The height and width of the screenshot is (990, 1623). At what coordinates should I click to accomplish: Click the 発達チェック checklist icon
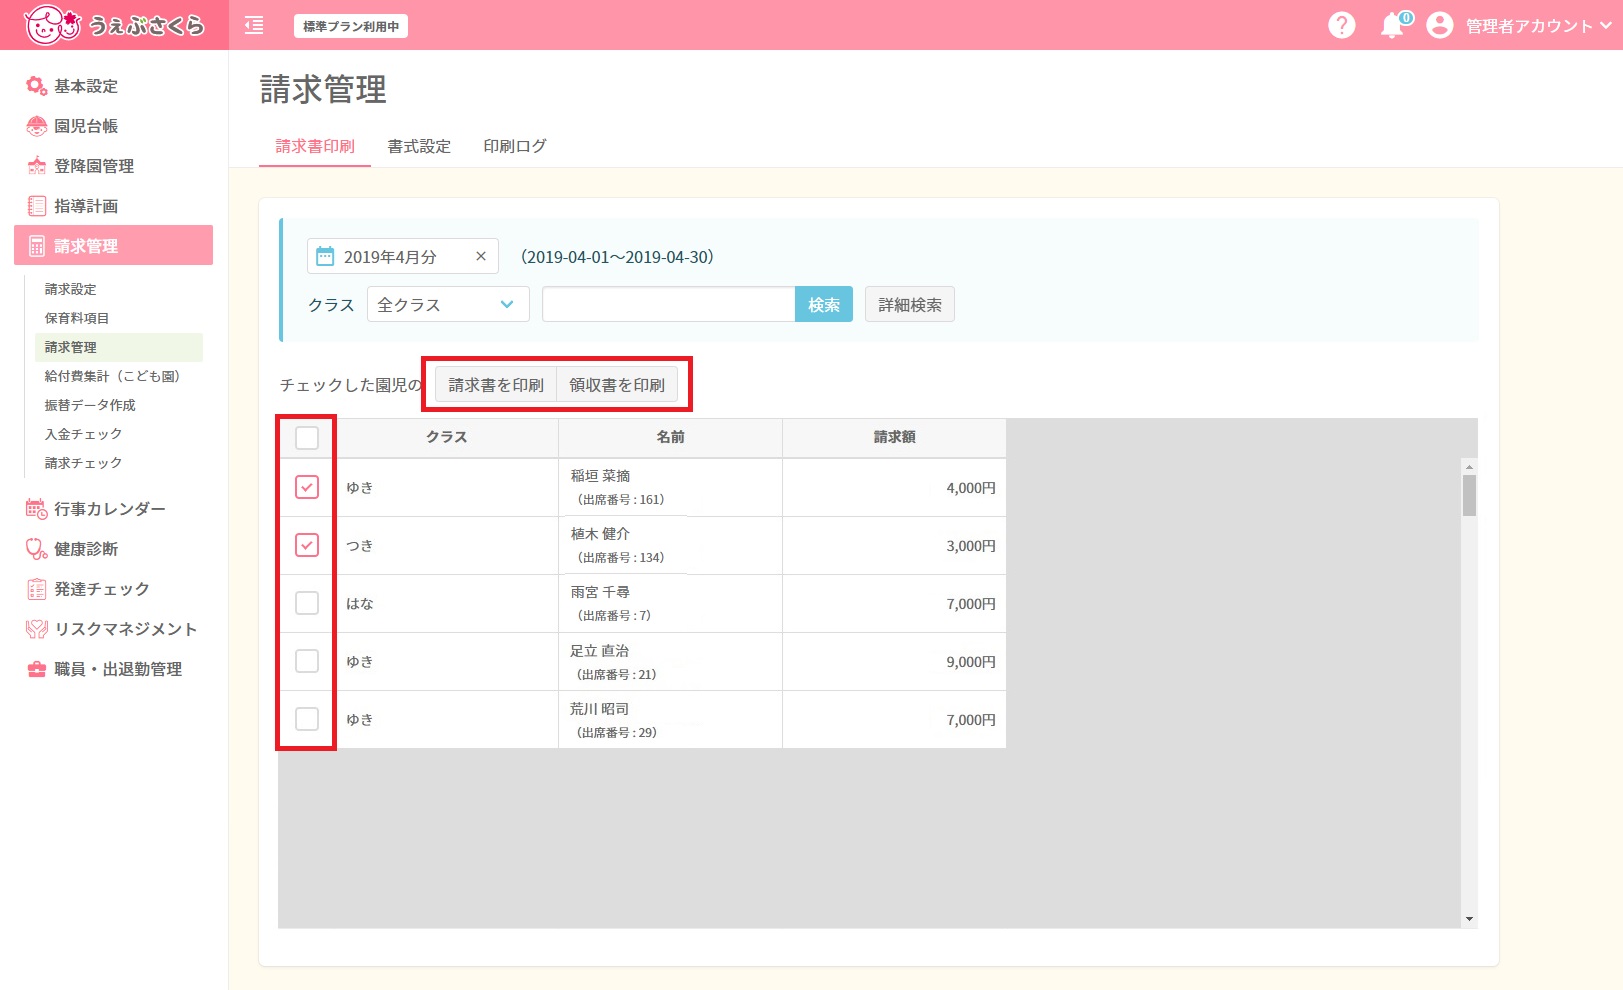37,589
